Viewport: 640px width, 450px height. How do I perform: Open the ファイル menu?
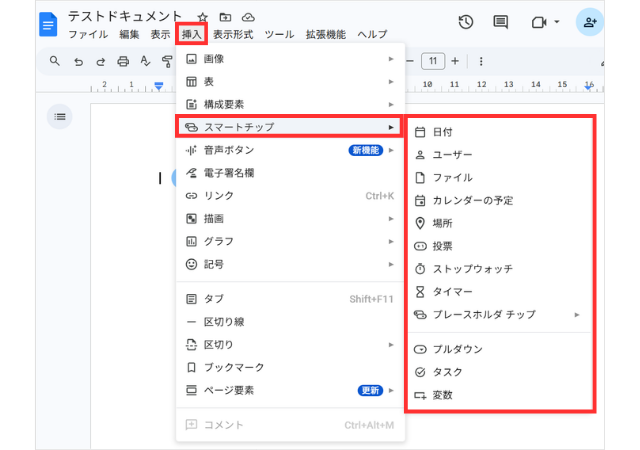click(x=88, y=34)
